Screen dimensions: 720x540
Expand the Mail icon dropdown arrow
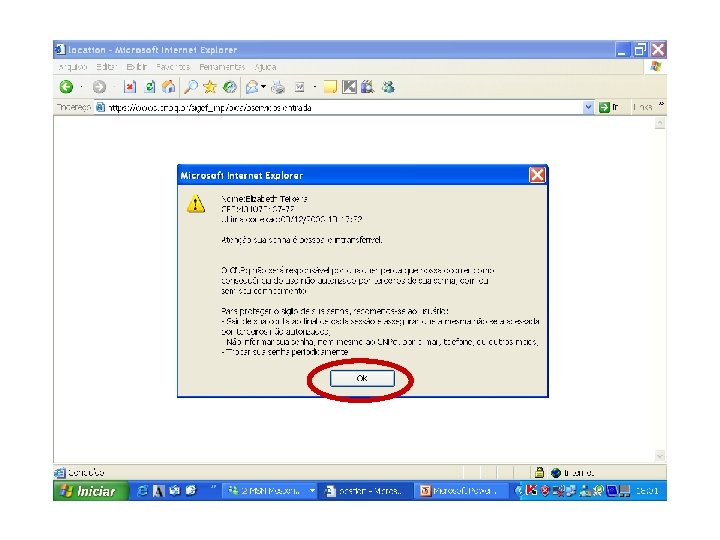pos(264,86)
